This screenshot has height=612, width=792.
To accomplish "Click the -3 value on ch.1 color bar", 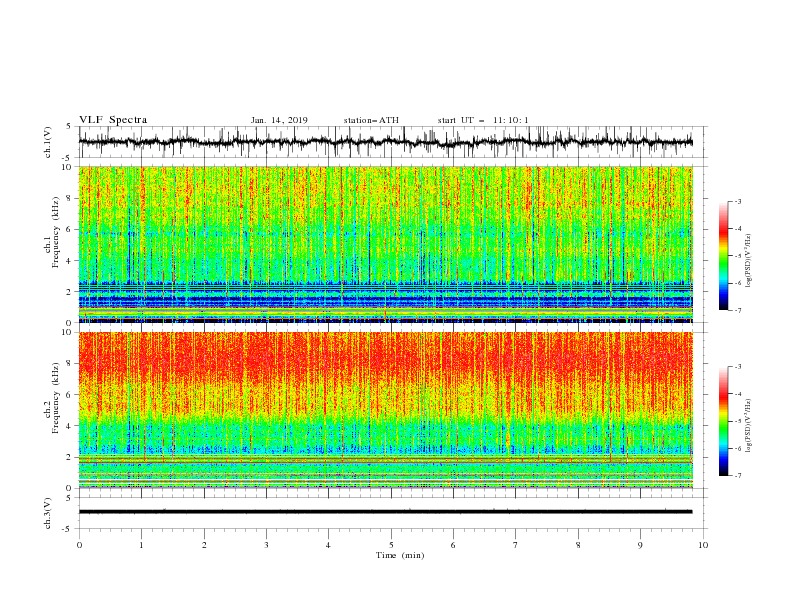I will coord(737,201).
